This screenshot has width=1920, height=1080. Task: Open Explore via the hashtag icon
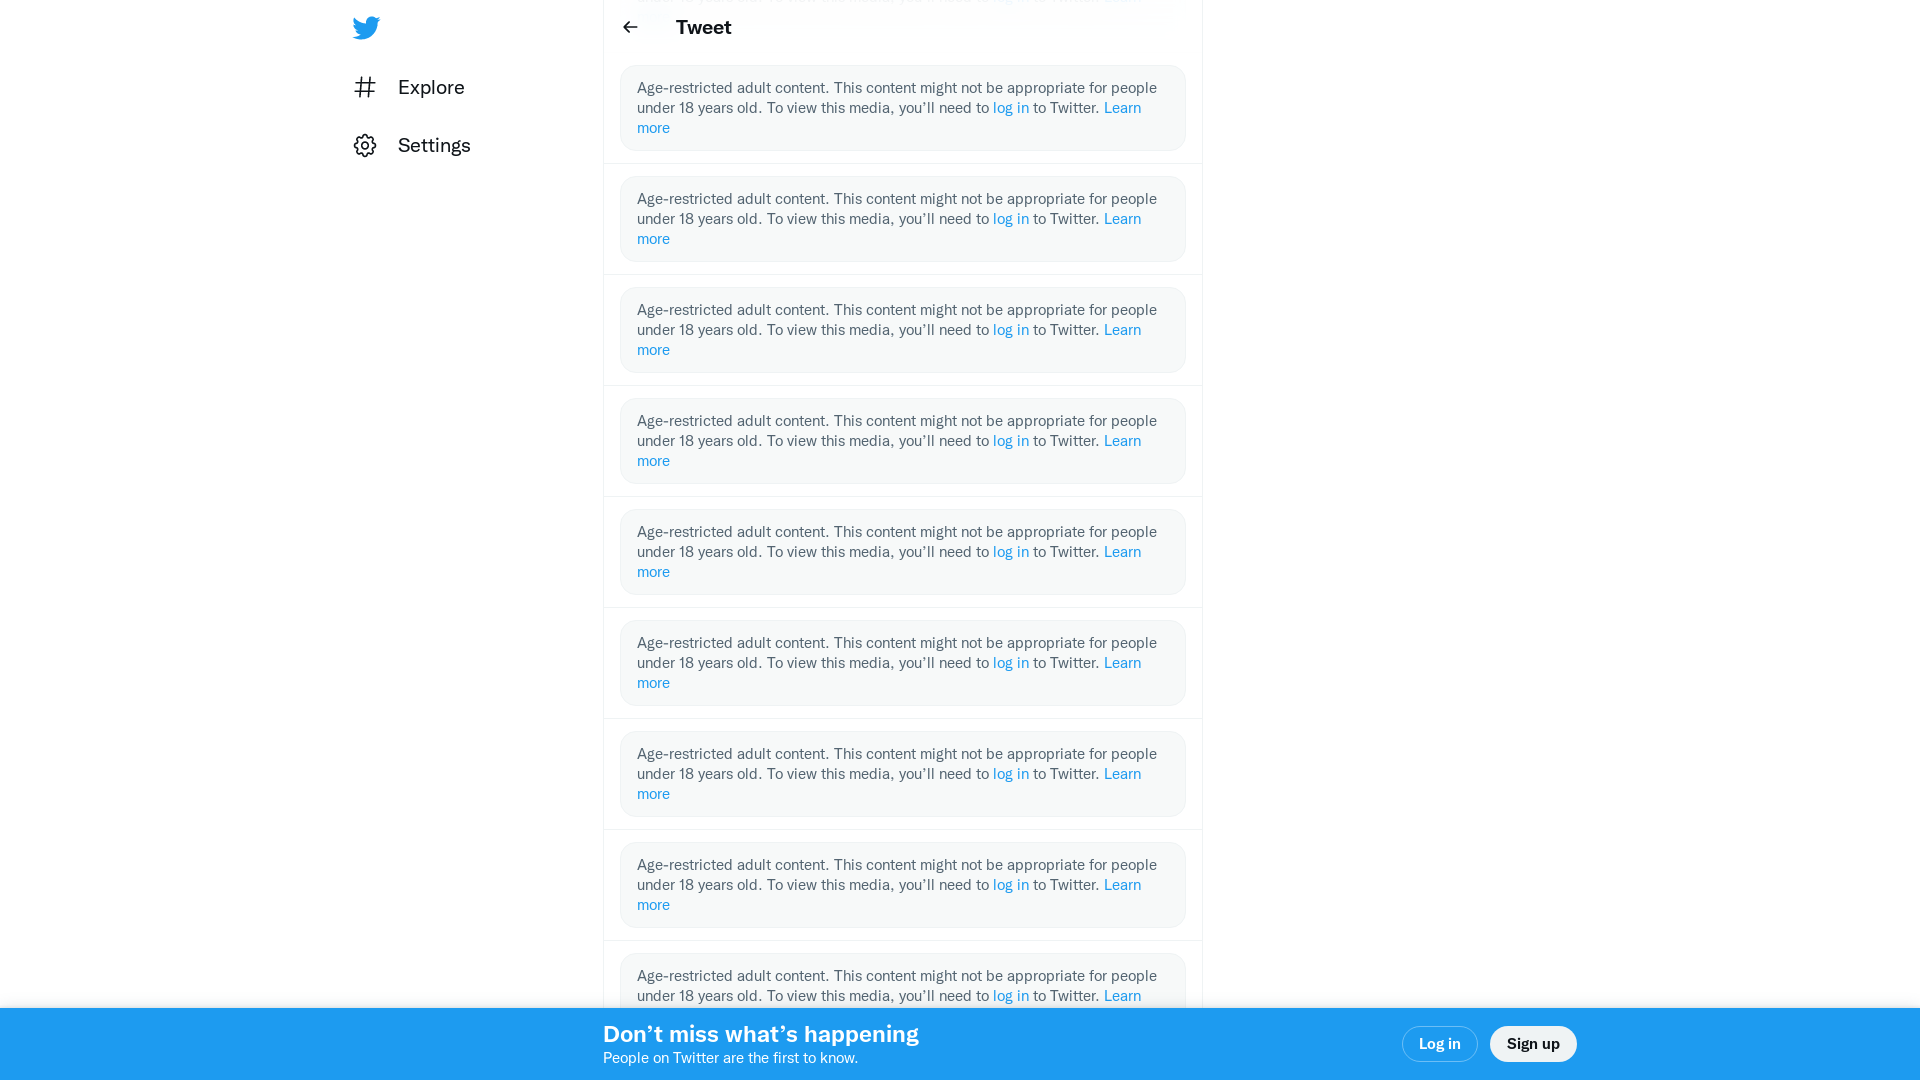365,87
